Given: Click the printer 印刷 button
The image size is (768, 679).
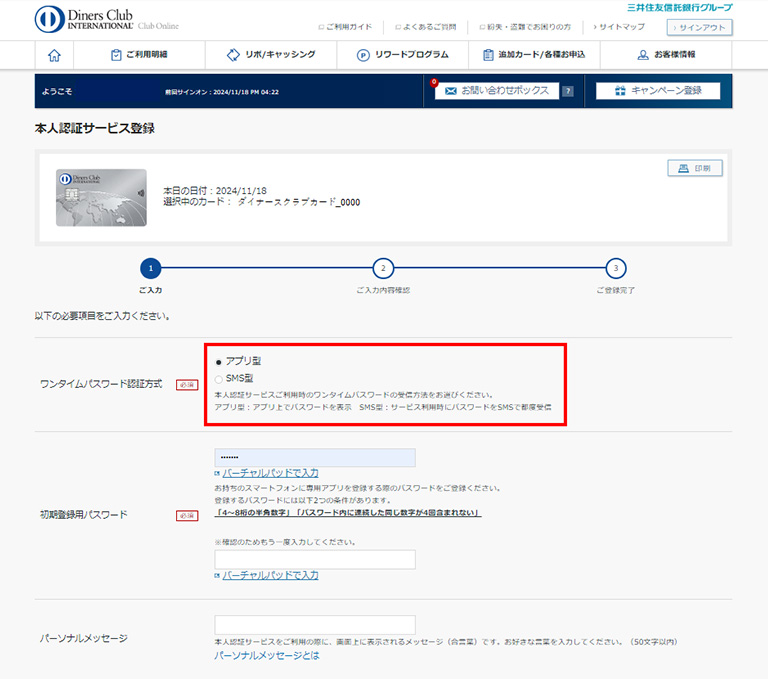Looking at the screenshot, I should coord(695,168).
